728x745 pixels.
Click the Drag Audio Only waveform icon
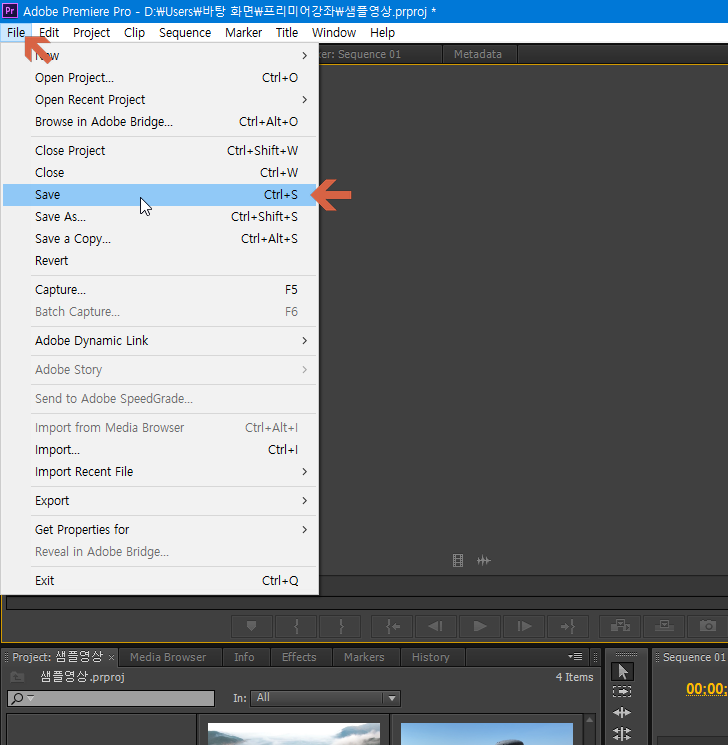[x=484, y=561]
